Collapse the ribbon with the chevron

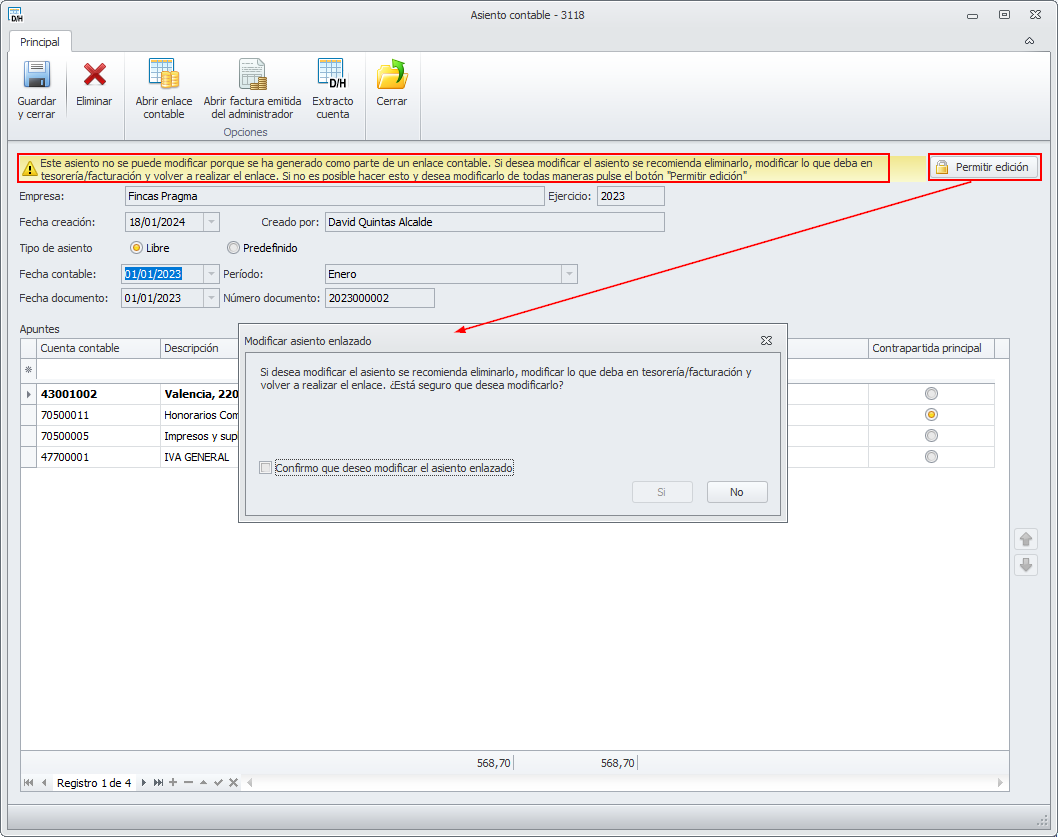pos(1029,41)
